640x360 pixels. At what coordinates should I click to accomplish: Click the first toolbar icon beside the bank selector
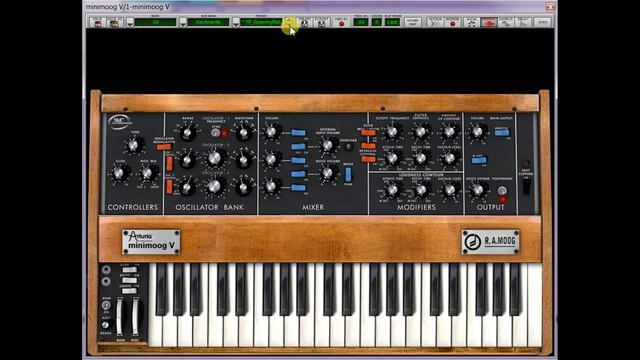click(x=98, y=23)
